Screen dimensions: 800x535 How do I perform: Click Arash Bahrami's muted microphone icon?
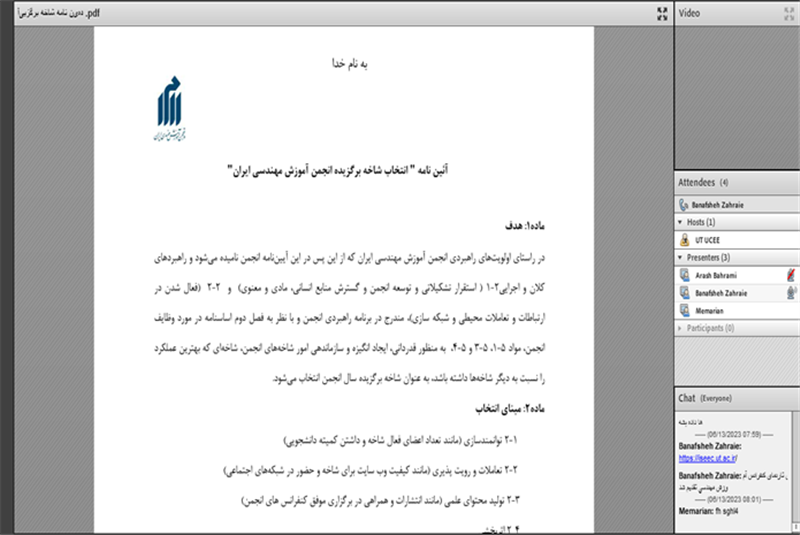[791, 275]
